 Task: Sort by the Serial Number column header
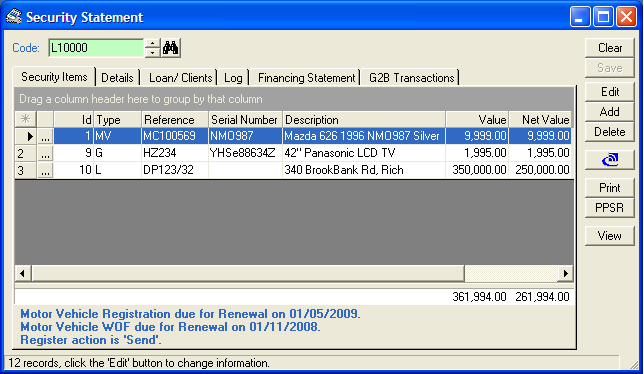click(x=246, y=119)
